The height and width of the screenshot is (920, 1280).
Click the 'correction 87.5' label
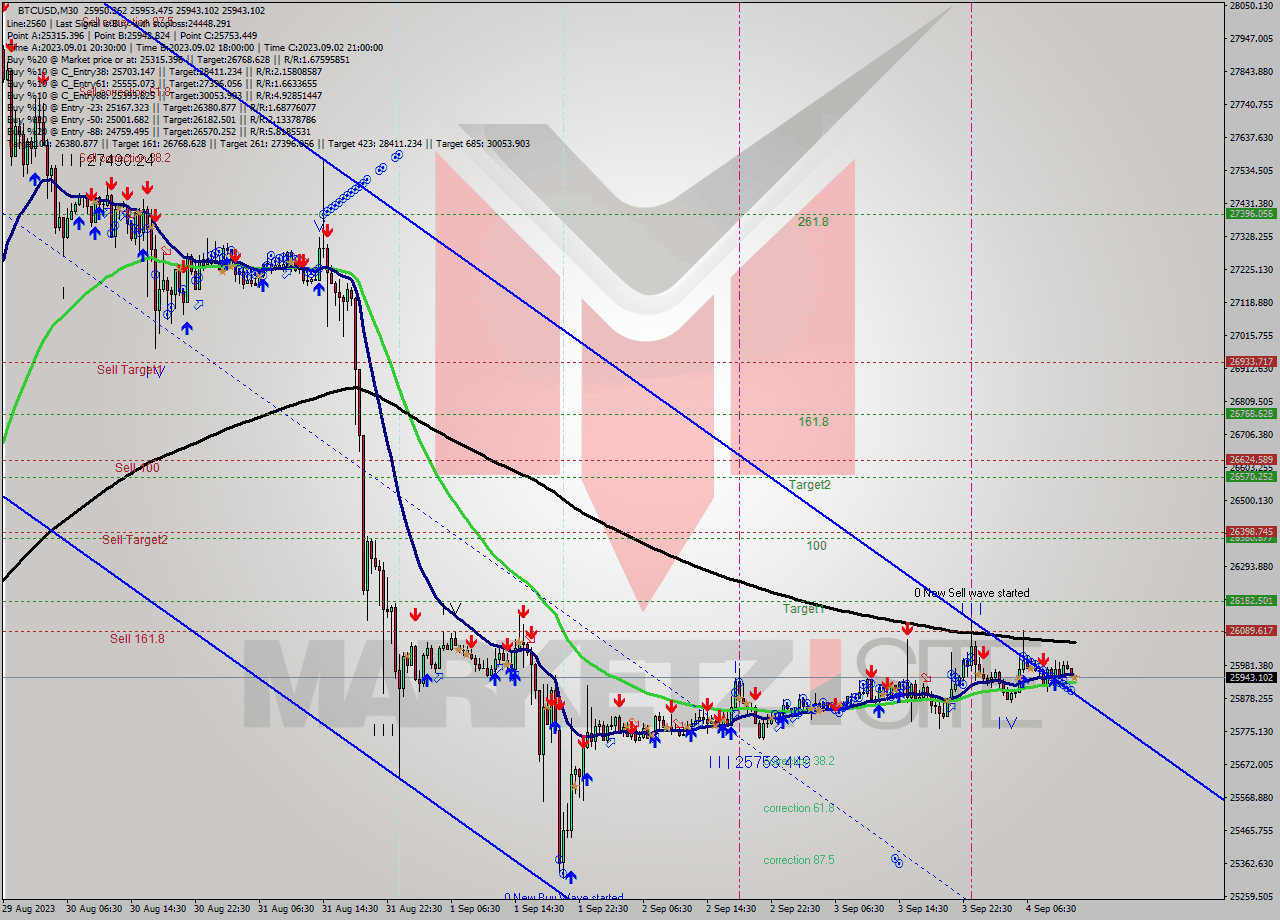799,860
